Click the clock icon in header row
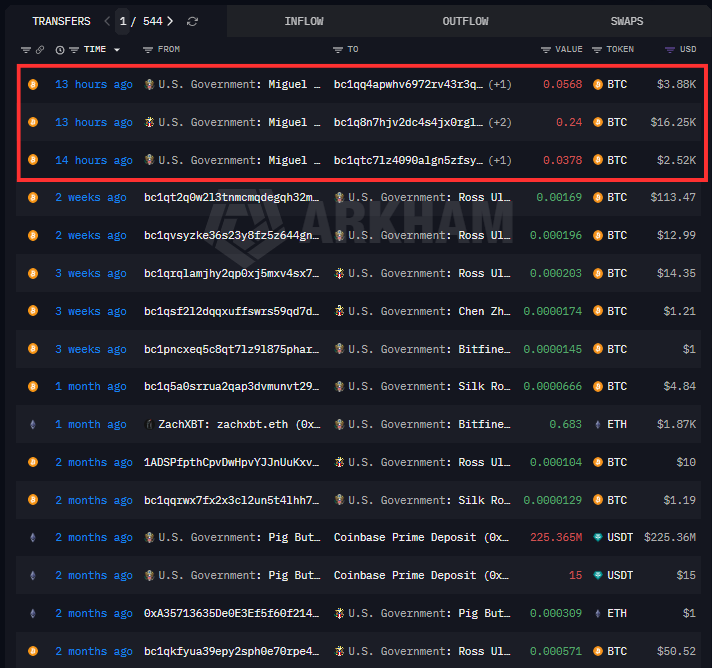712x668 pixels. coord(59,49)
